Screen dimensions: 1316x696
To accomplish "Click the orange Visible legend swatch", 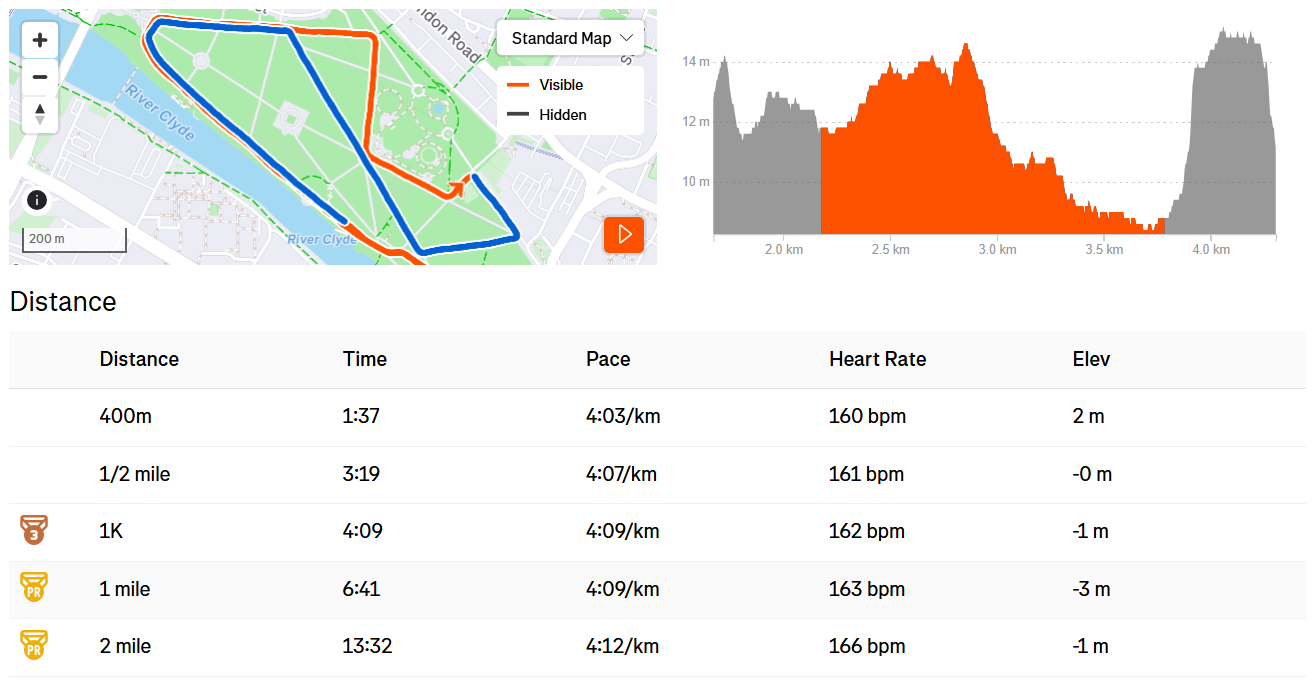I will [518, 85].
